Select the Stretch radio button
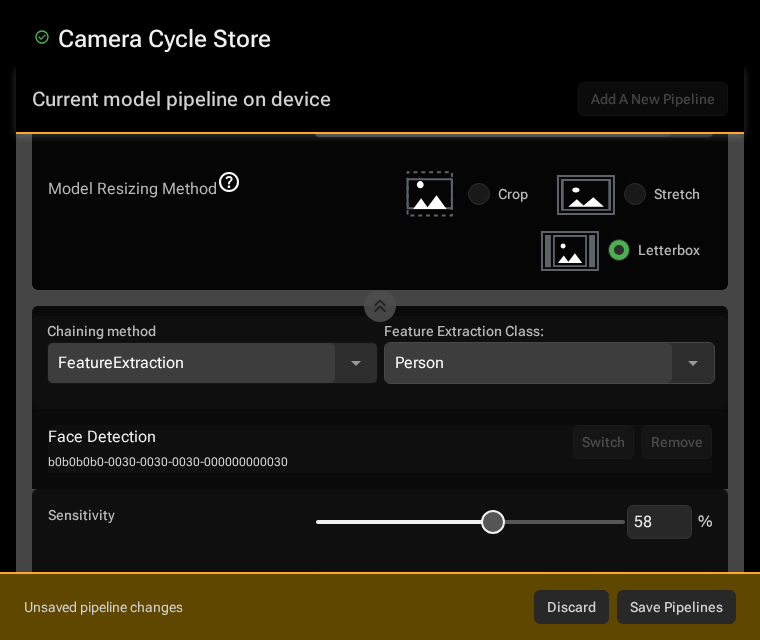Viewport: 760px width, 640px height. pos(634,194)
